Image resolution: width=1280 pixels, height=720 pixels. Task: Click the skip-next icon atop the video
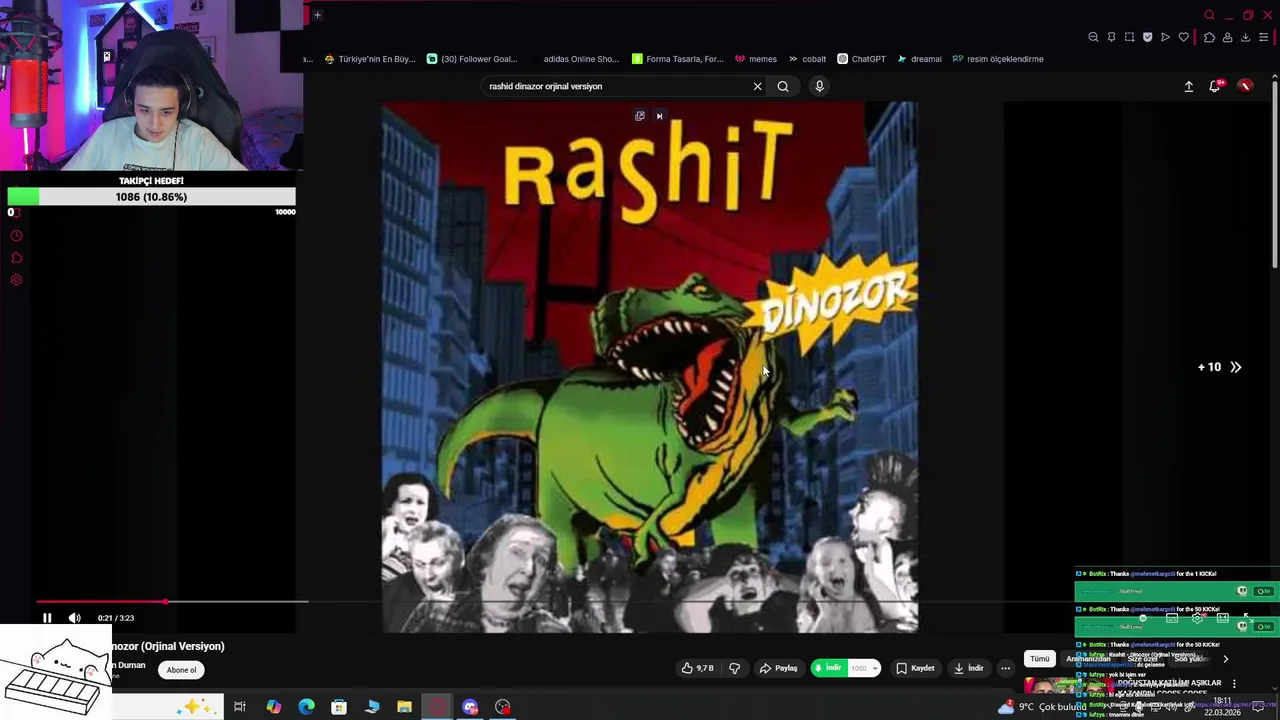[659, 116]
